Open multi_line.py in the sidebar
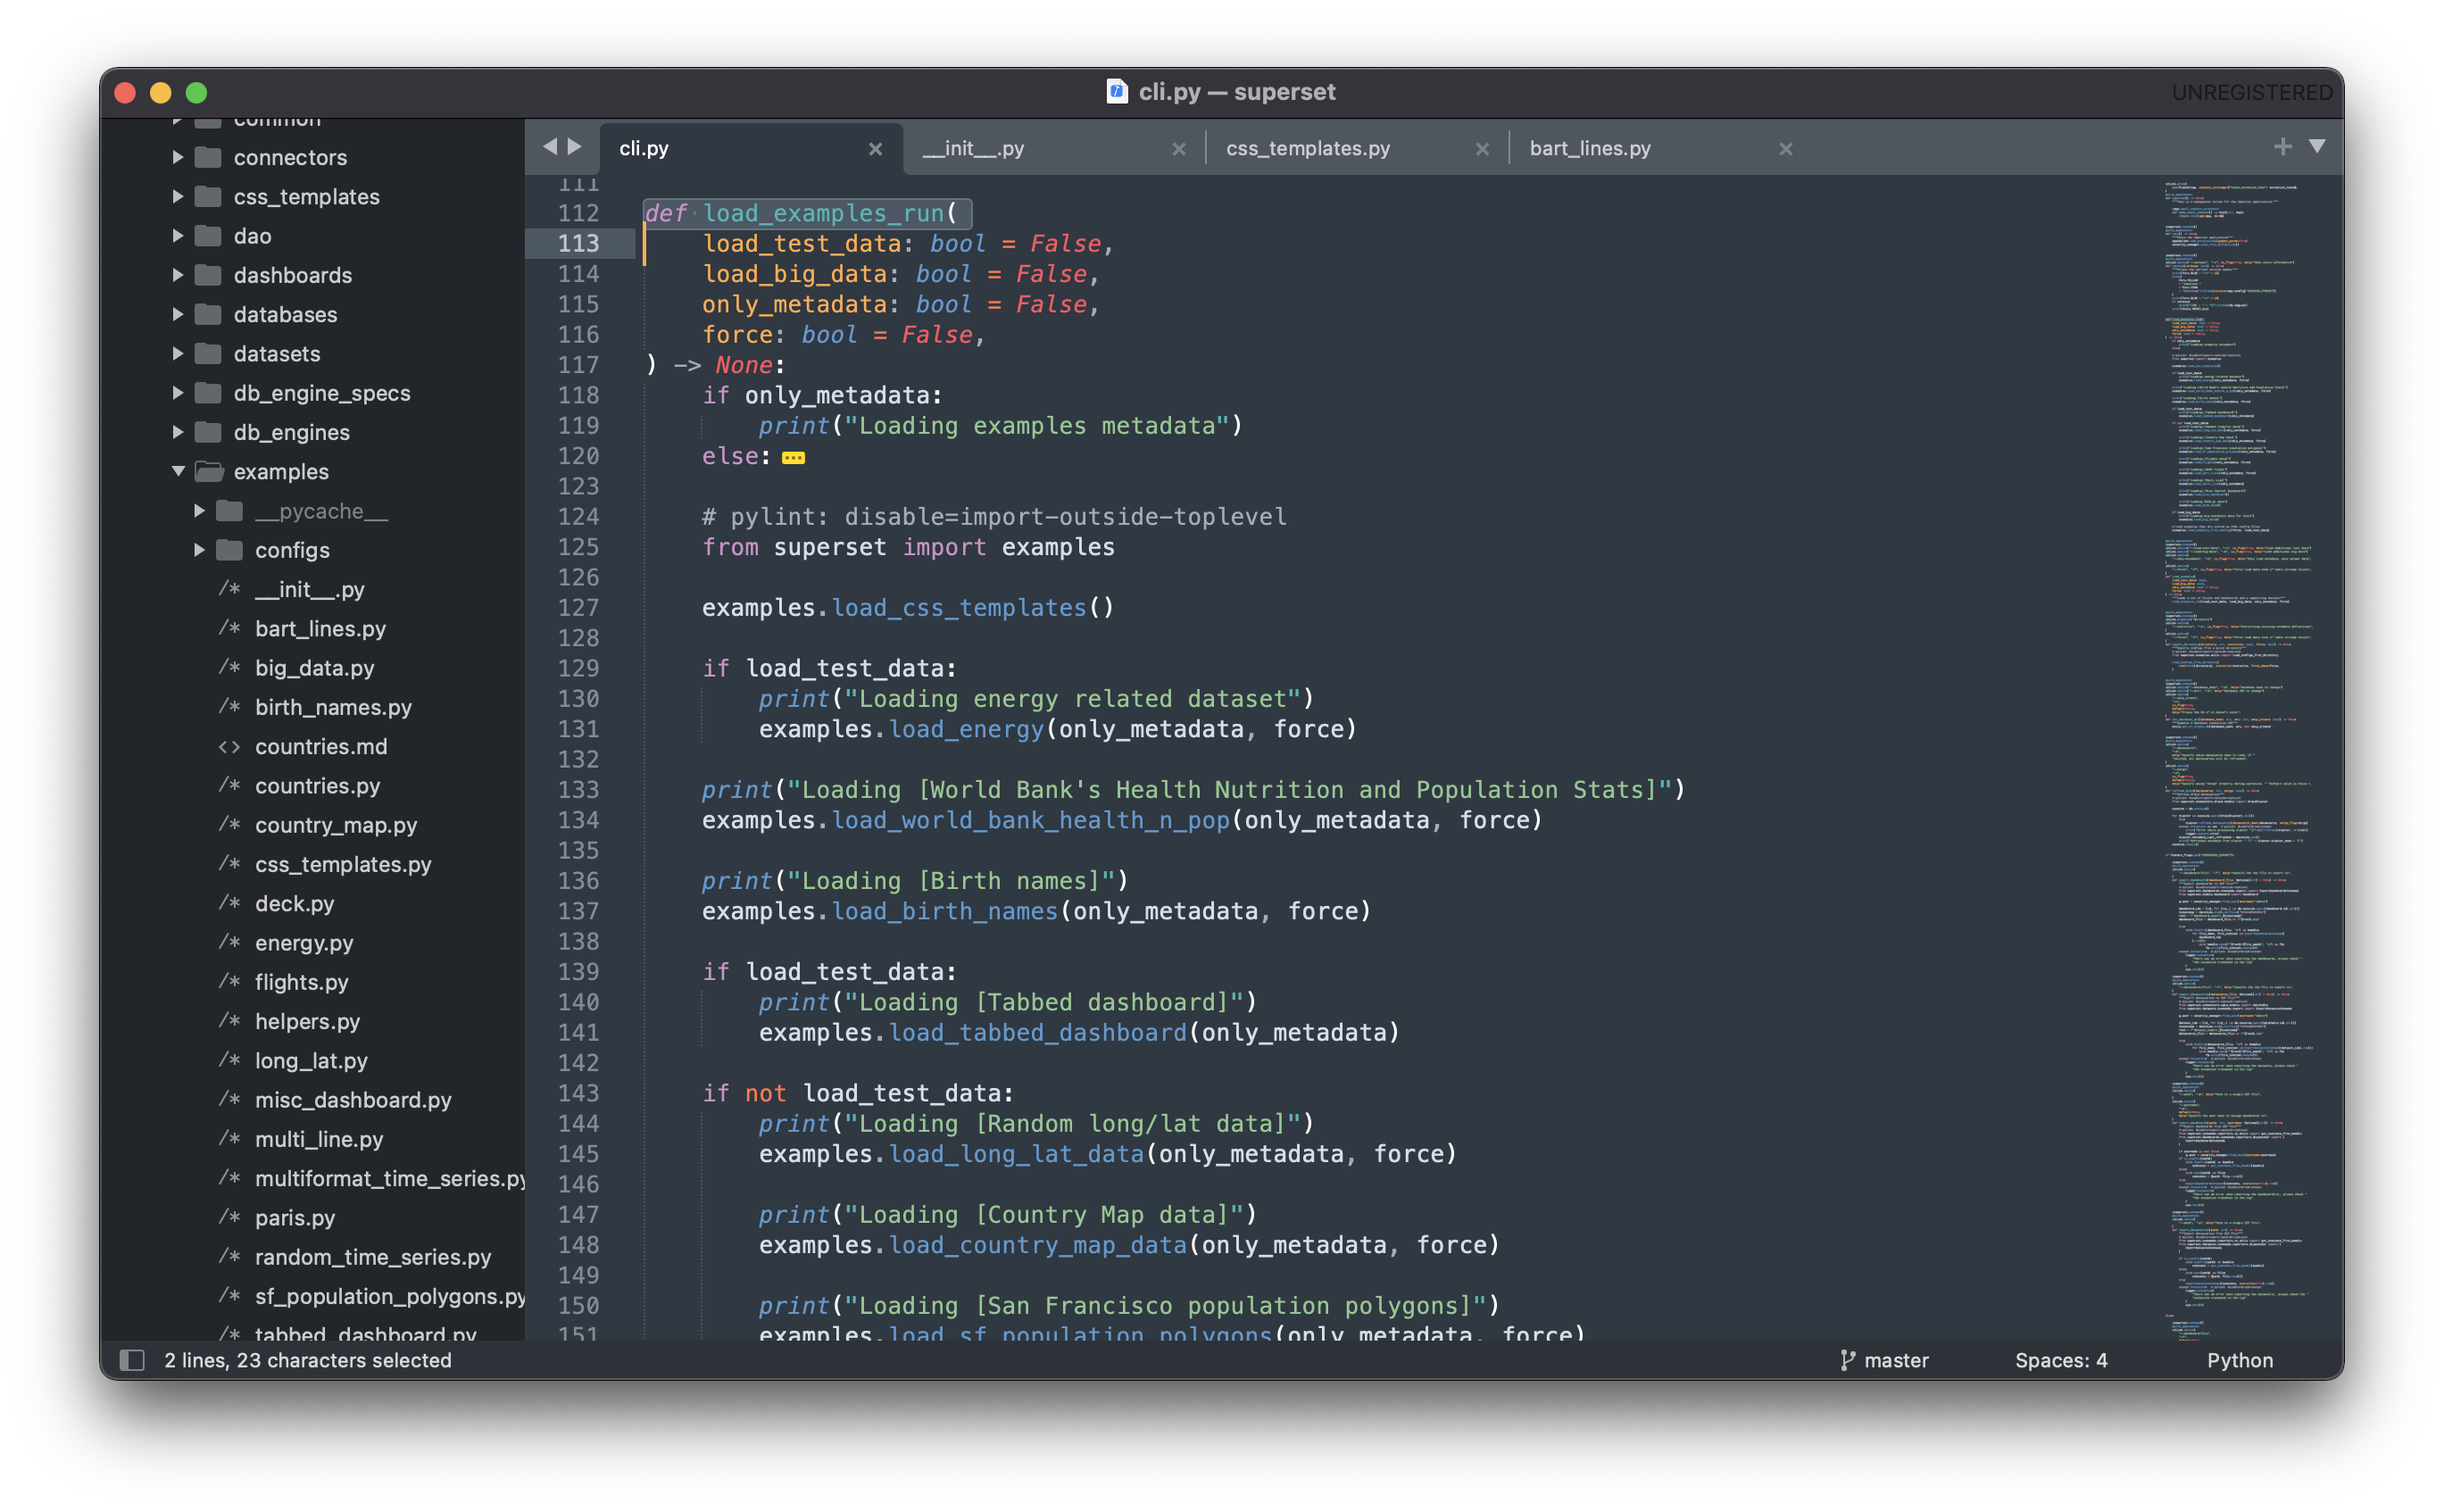Image resolution: width=2444 pixels, height=1512 pixels. point(319,1139)
